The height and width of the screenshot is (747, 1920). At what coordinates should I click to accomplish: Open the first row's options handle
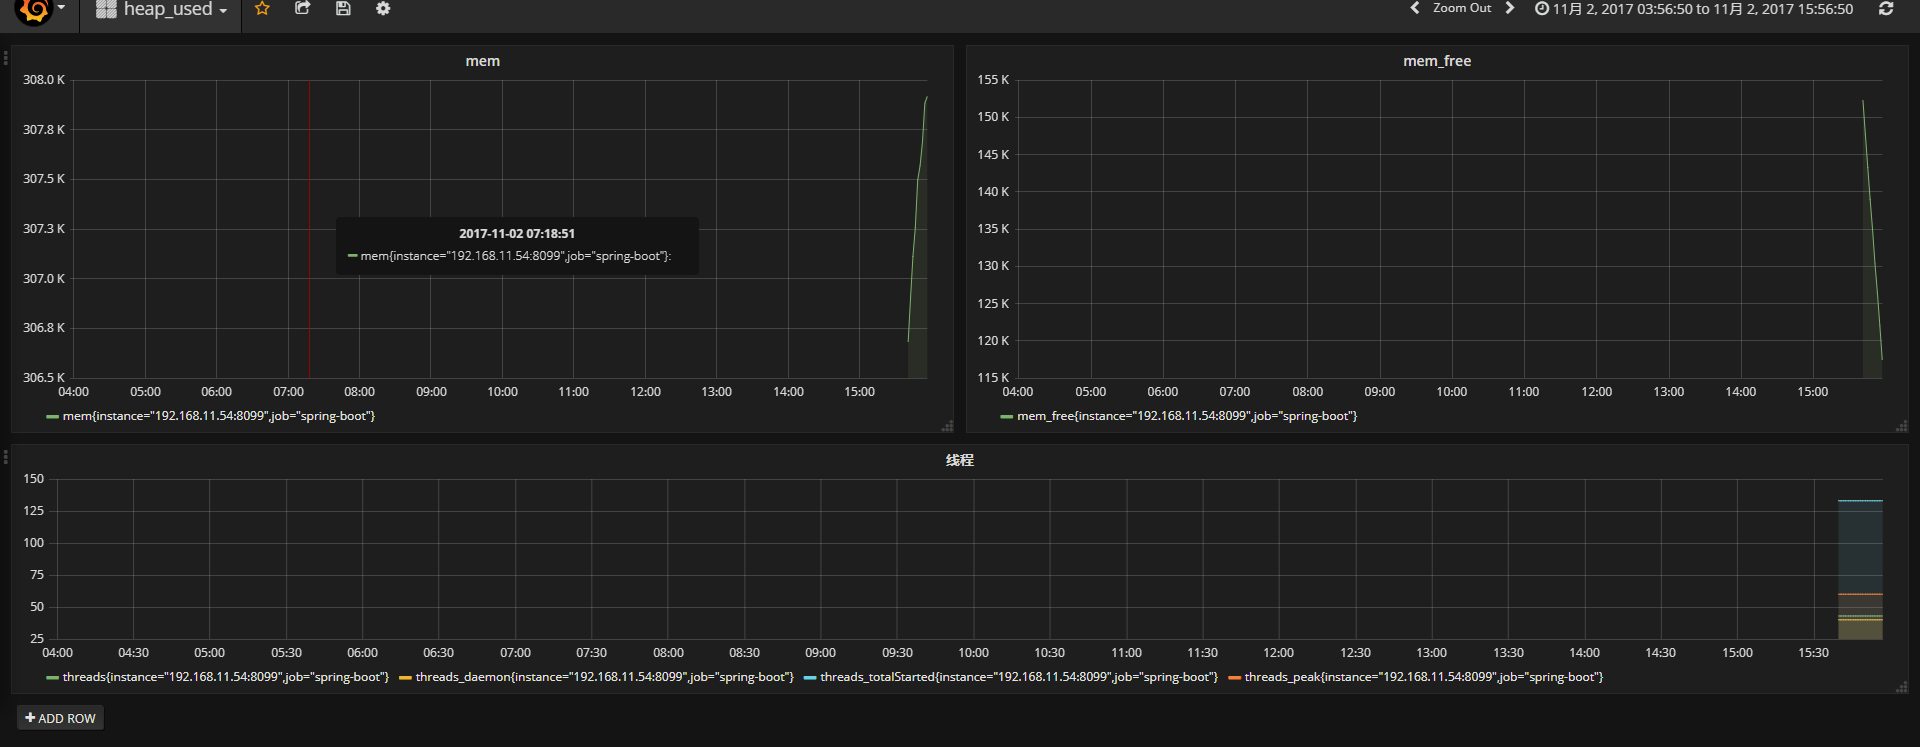tap(5, 58)
